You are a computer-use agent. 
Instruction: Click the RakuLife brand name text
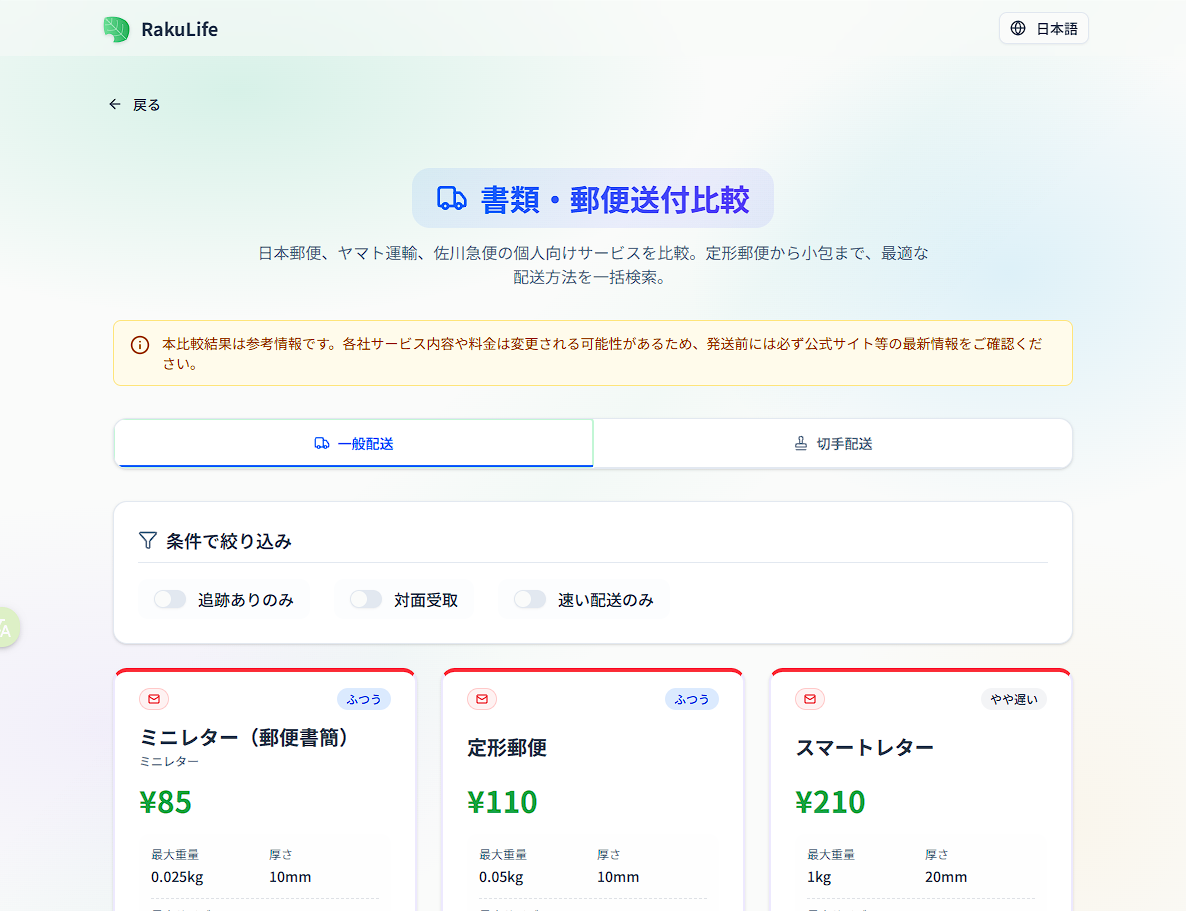coord(179,29)
